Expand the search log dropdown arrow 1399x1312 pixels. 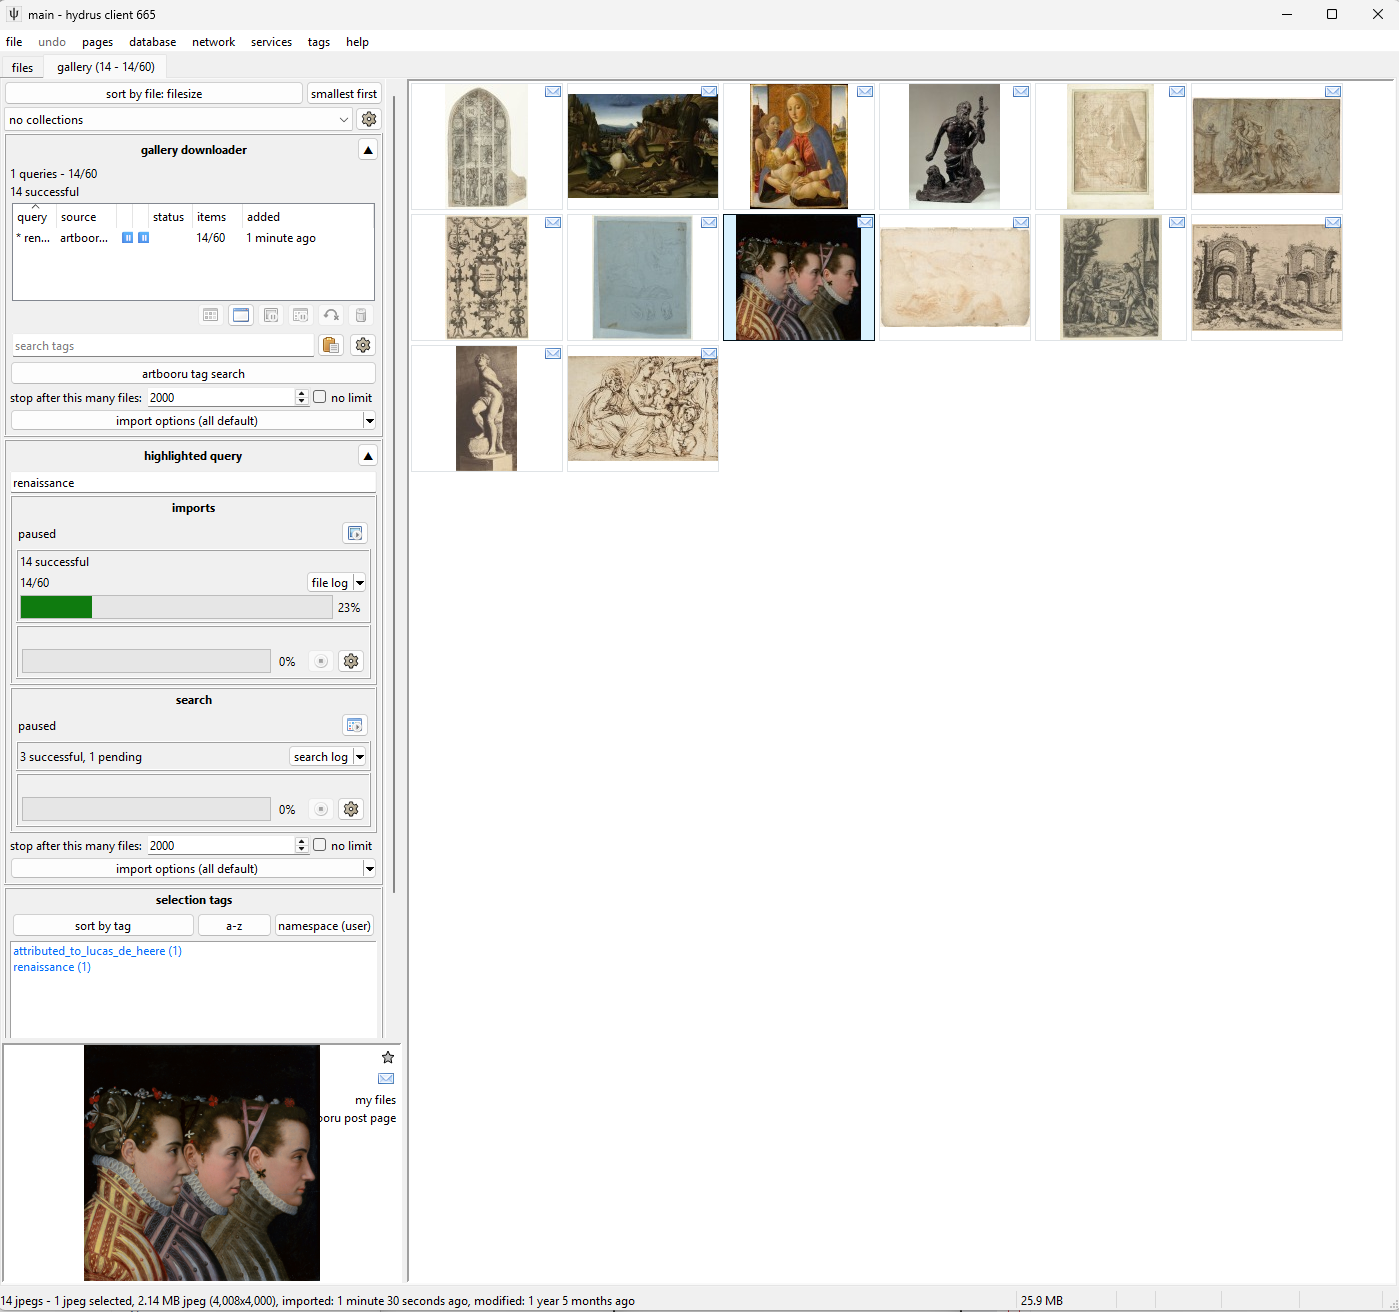pyautogui.click(x=360, y=757)
